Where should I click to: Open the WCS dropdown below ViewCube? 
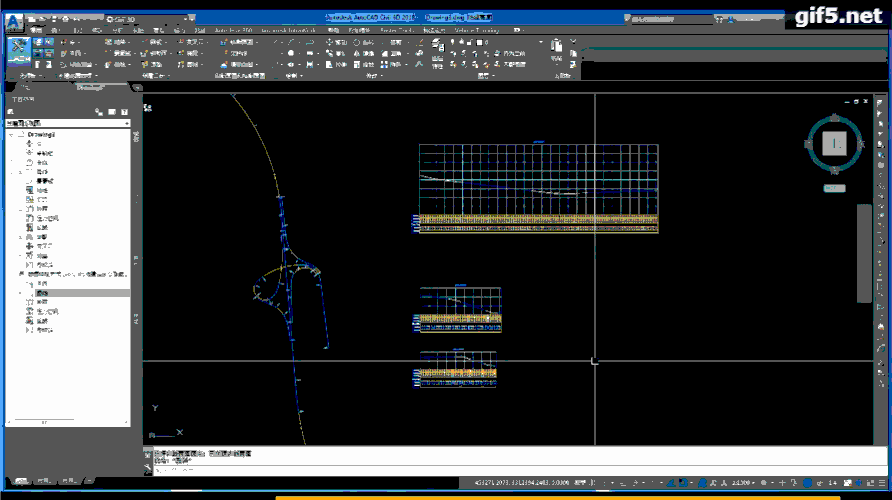tap(835, 188)
